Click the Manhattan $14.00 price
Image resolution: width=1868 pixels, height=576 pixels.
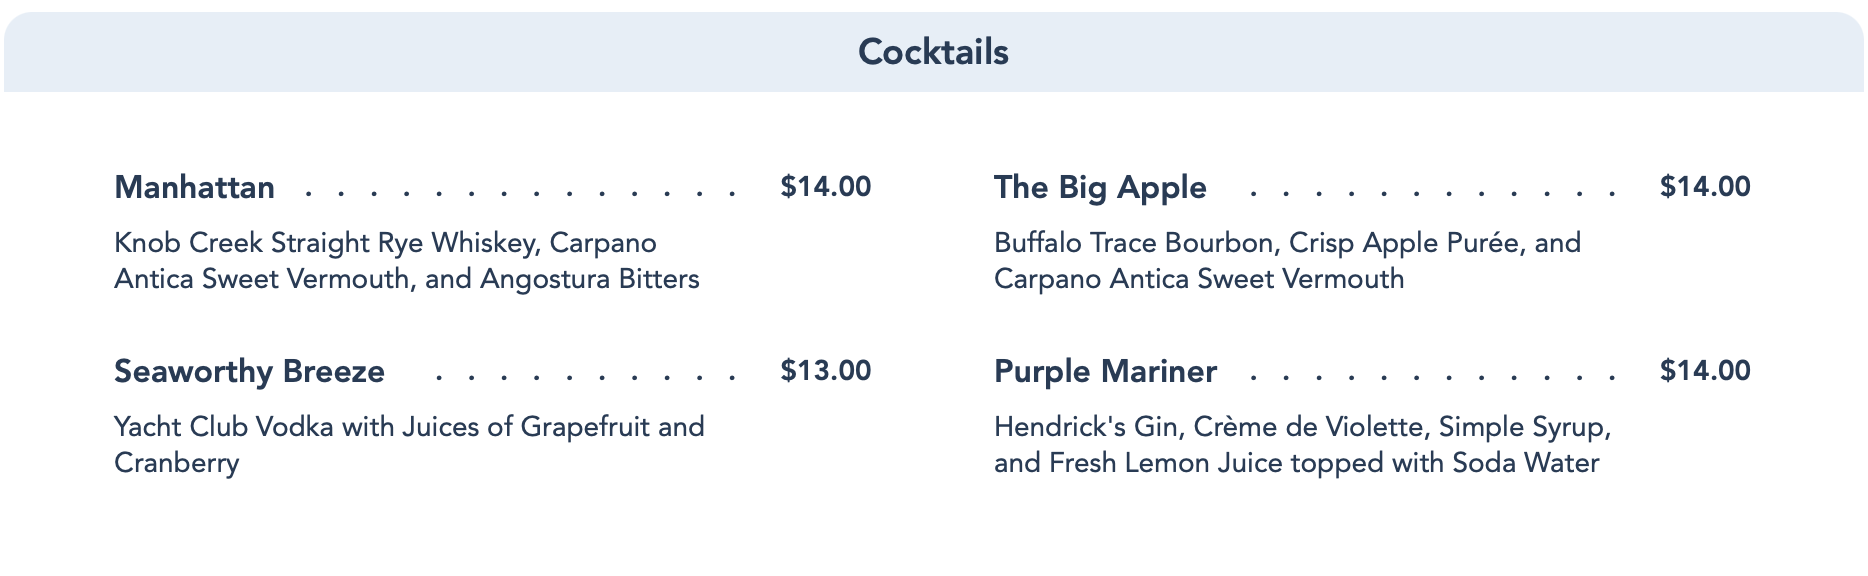pyautogui.click(x=825, y=187)
